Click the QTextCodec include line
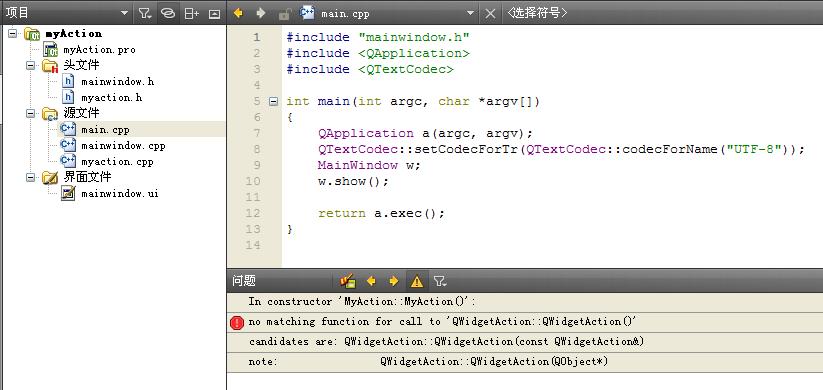The height and width of the screenshot is (390, 823). click(370, 69)
